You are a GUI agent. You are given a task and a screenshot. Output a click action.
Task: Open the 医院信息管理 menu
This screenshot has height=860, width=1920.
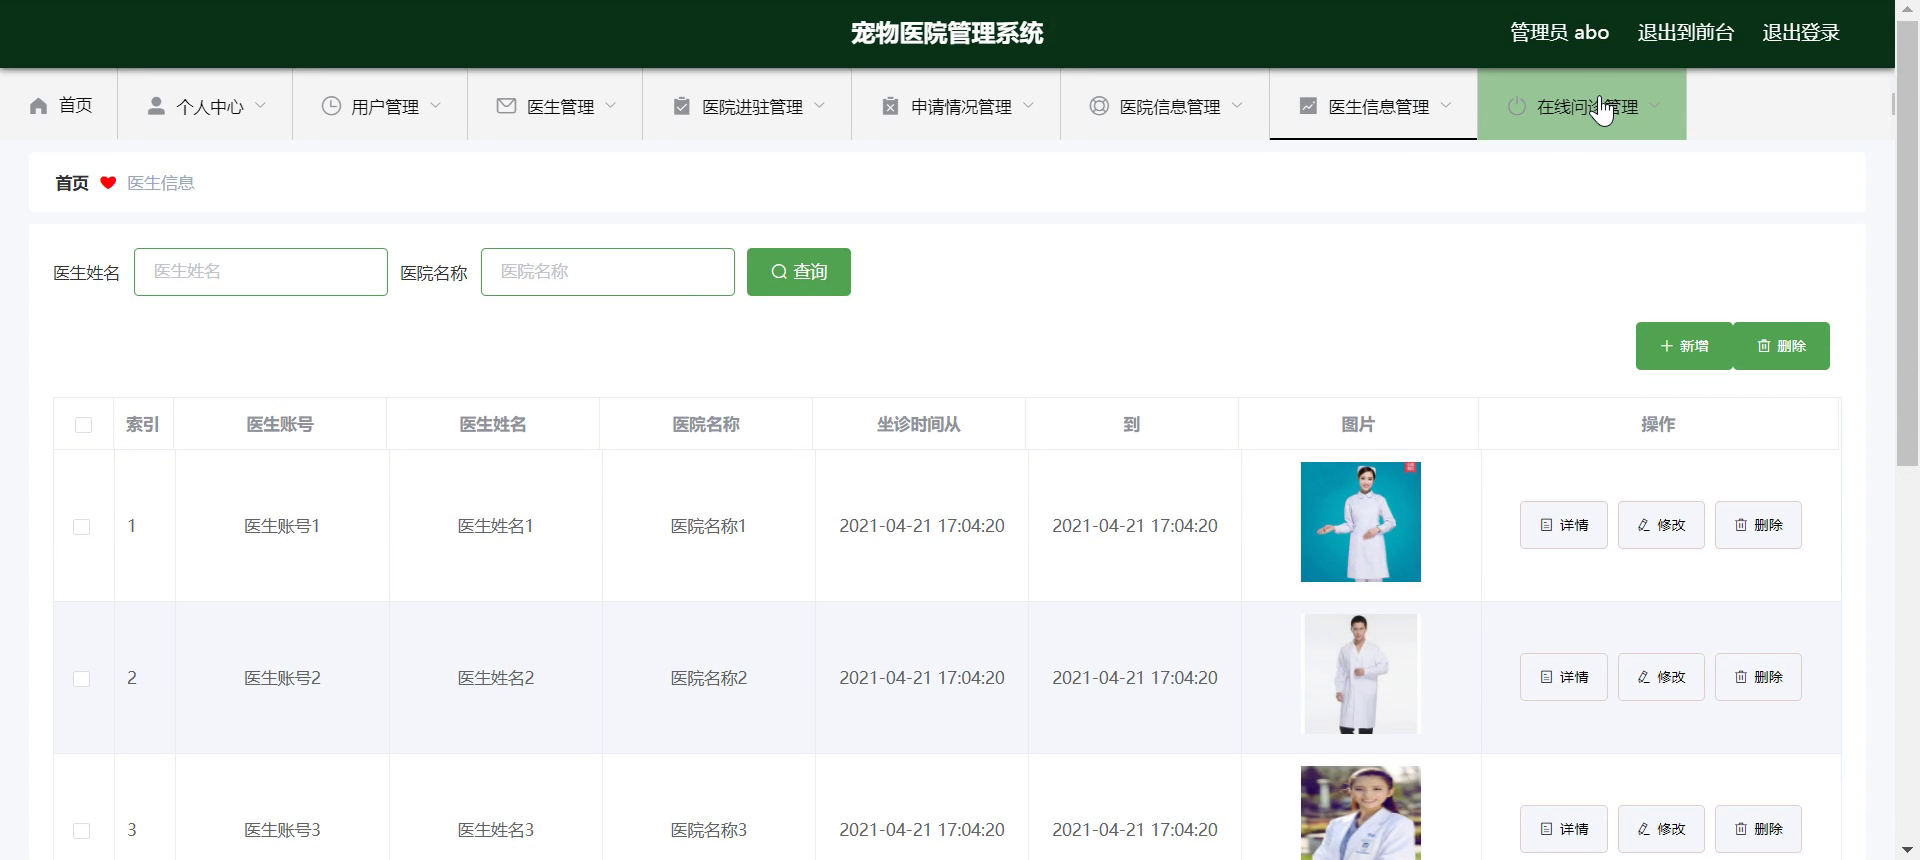(x=1165, y=104)
